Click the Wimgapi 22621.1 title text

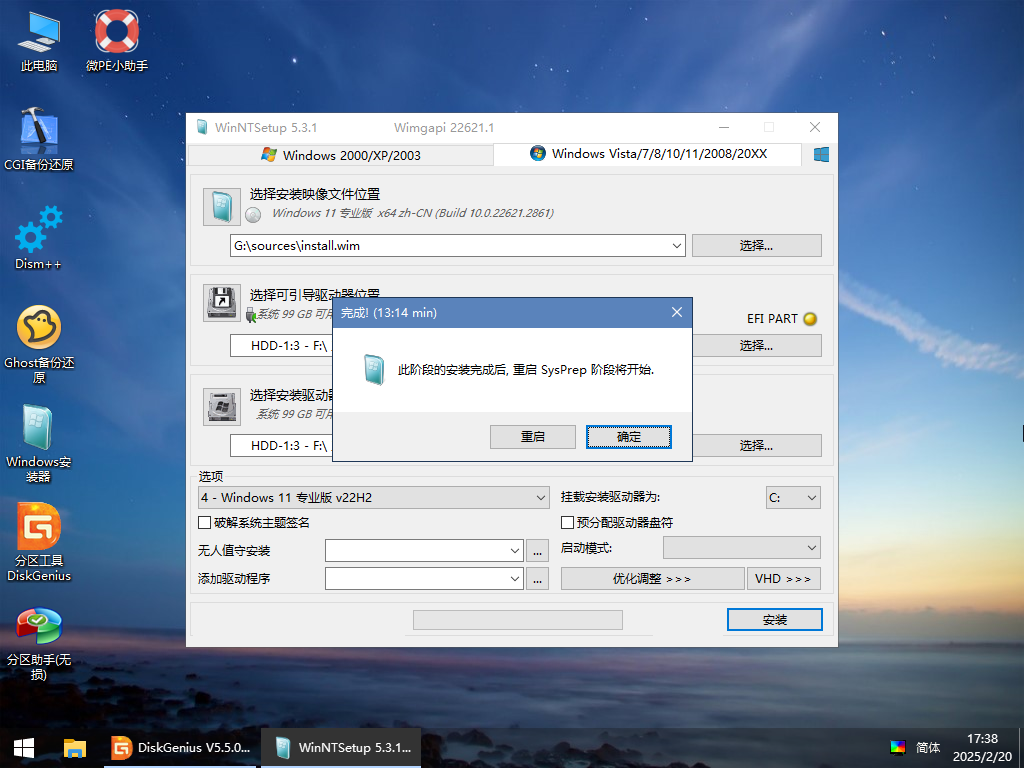tap(444, 127)
